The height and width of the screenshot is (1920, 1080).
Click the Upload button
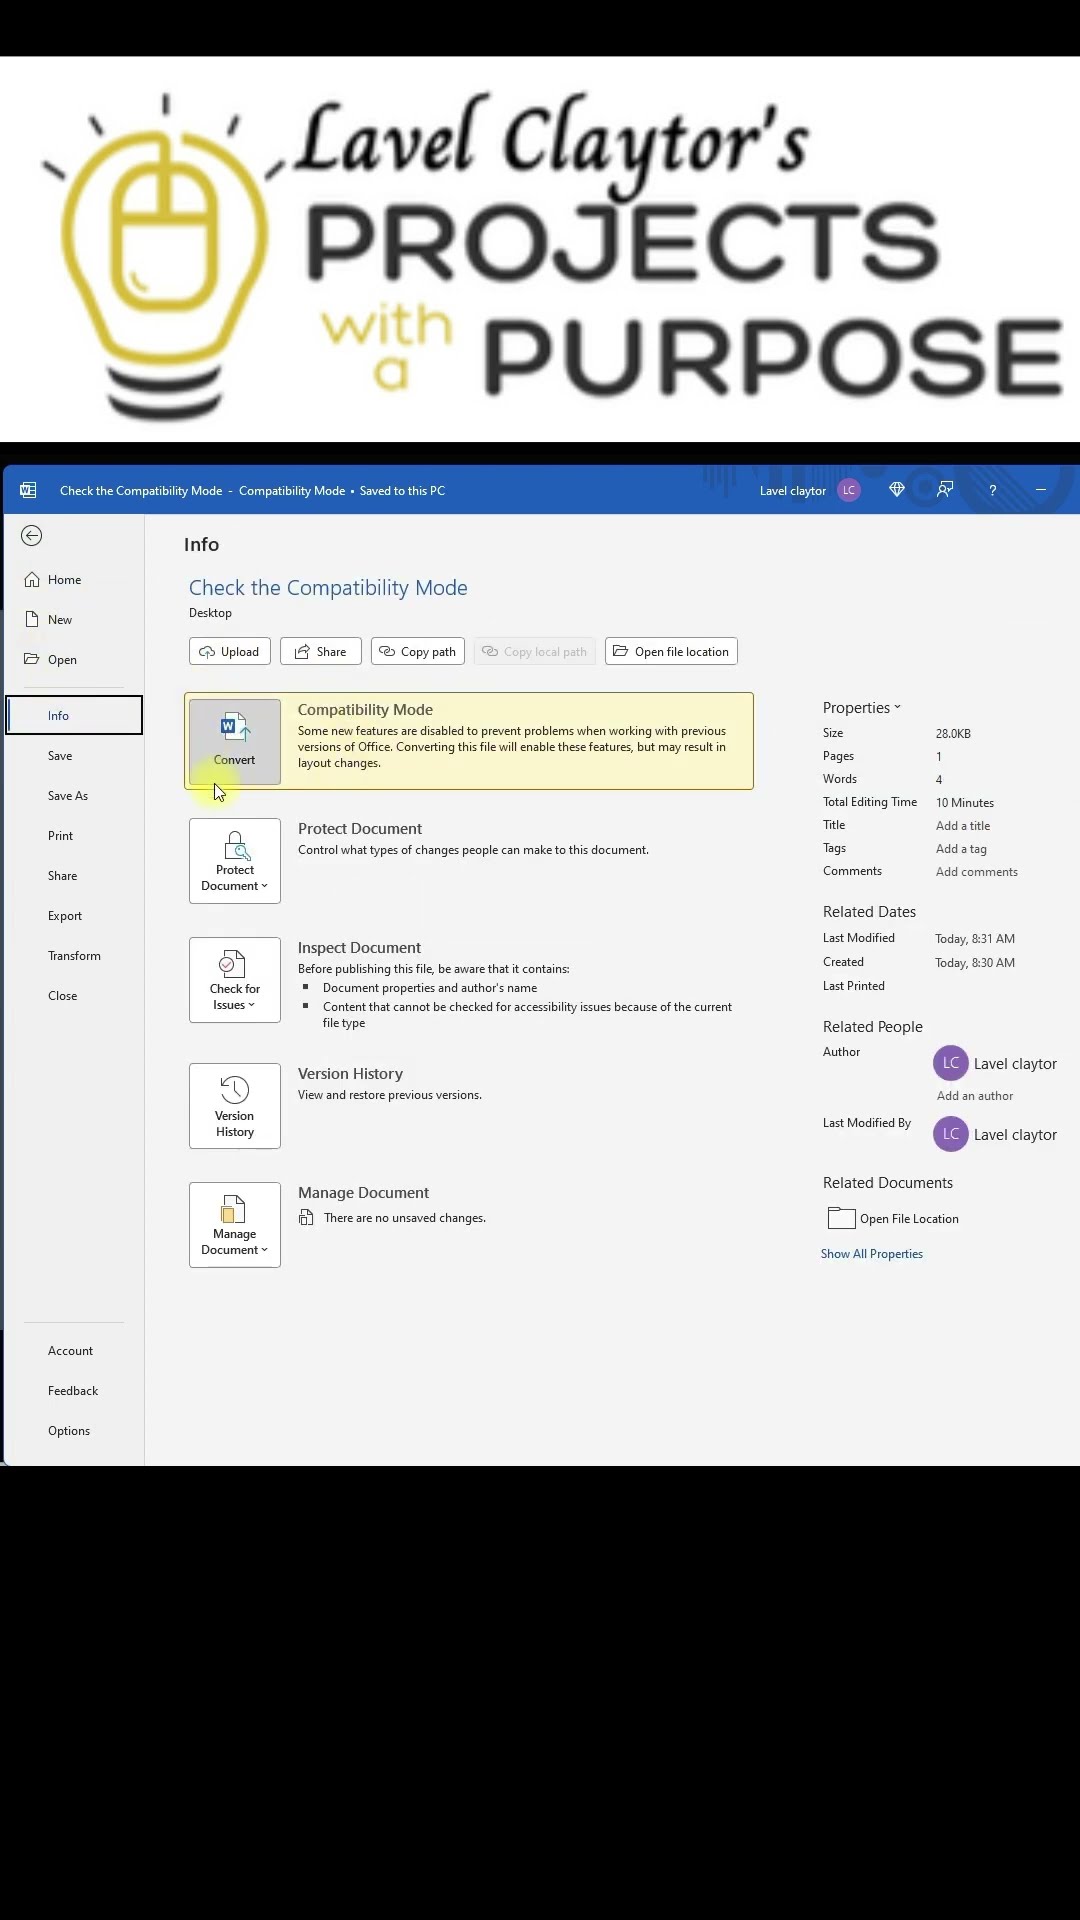(230, 652)
